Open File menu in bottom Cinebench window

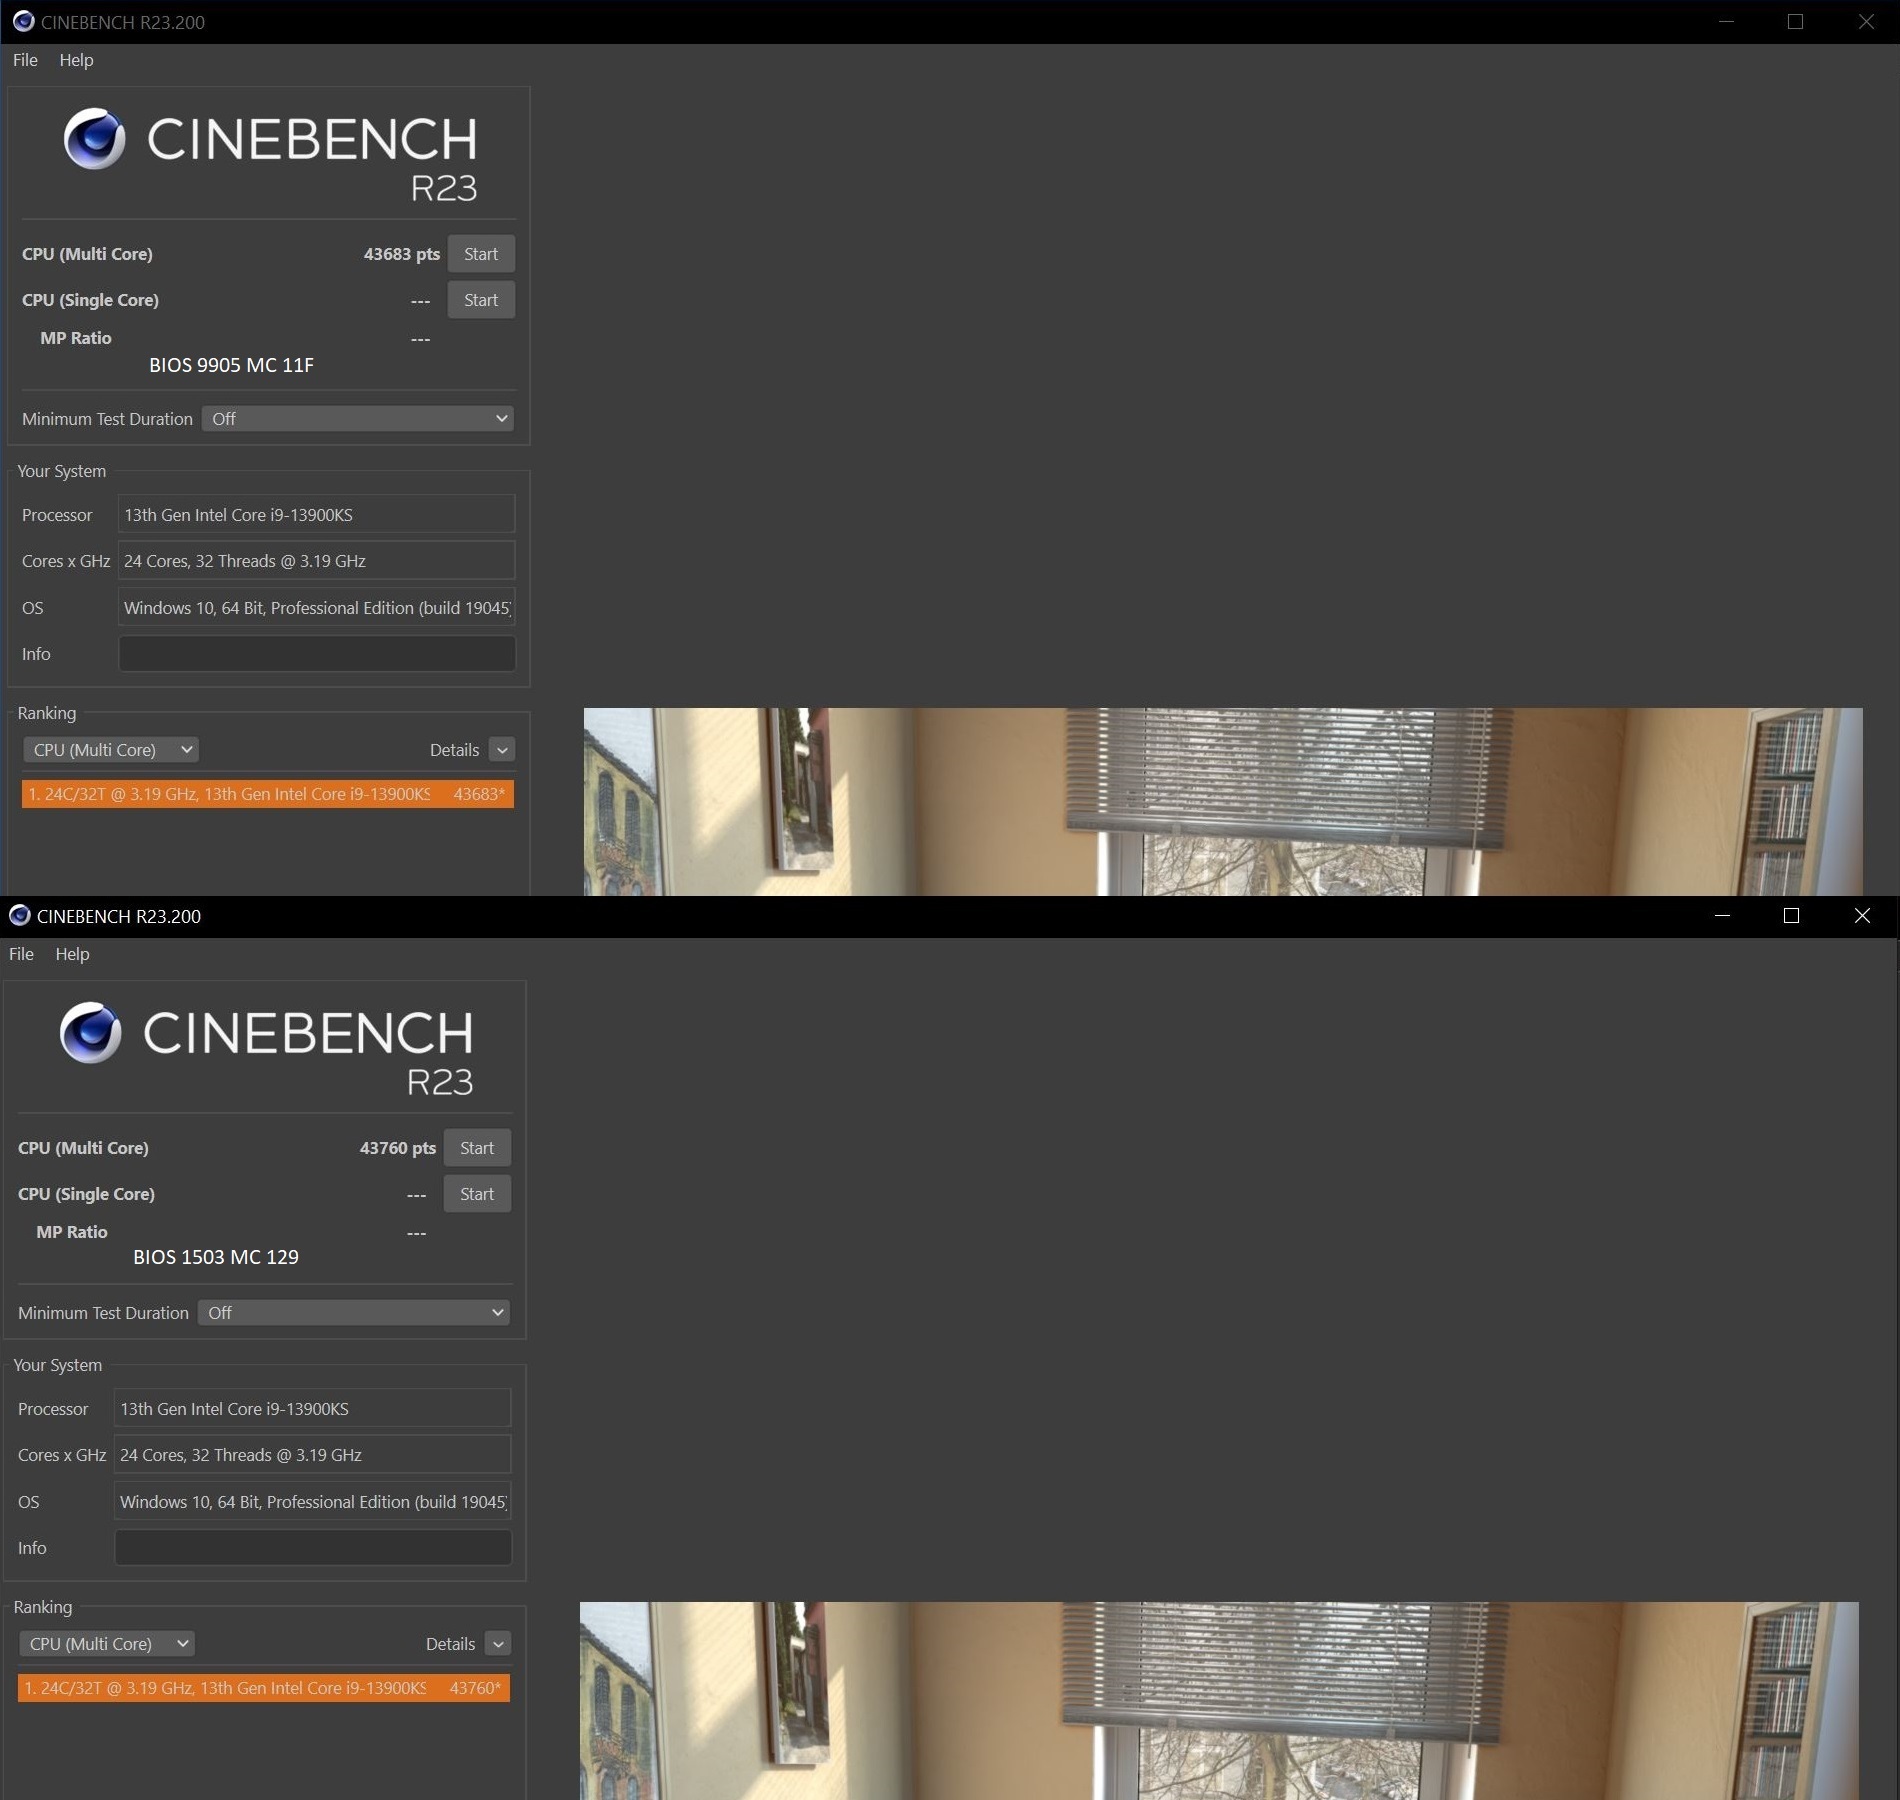pos(21,954)
